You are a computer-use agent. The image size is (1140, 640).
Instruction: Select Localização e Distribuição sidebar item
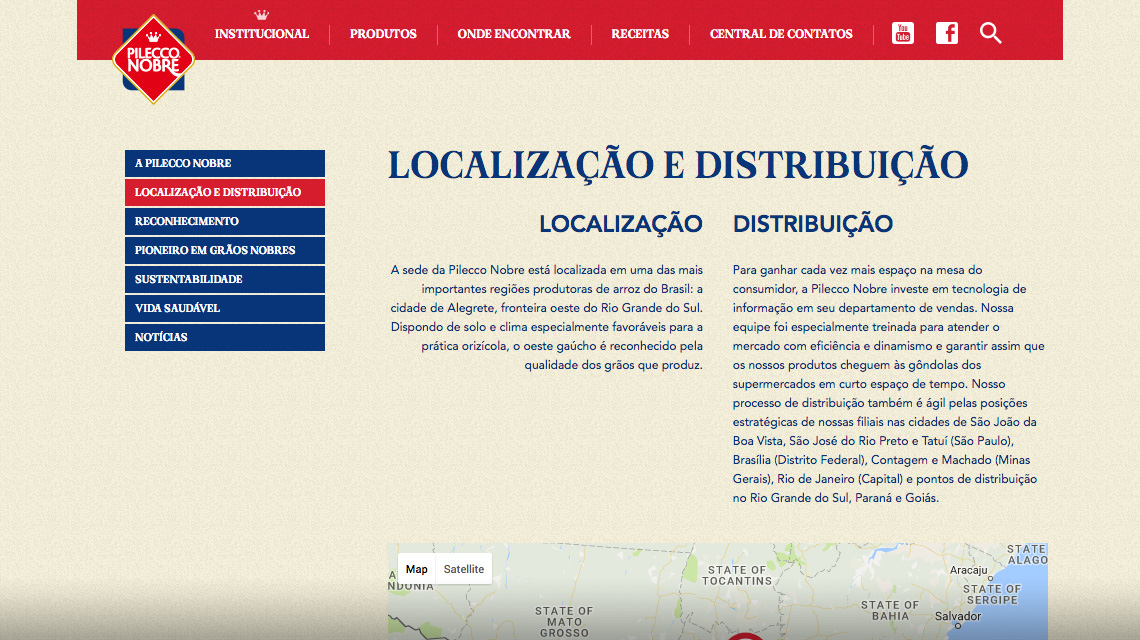click(225, 192)
